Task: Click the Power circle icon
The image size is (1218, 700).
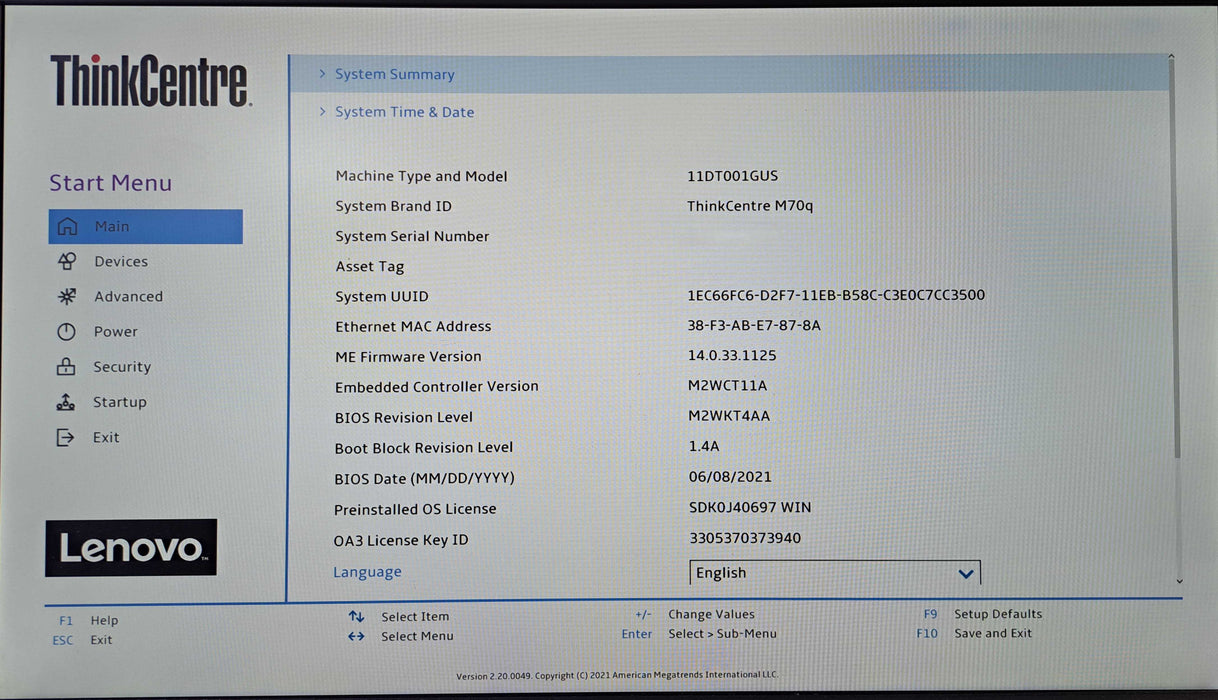Action: (x=66, y=332)
